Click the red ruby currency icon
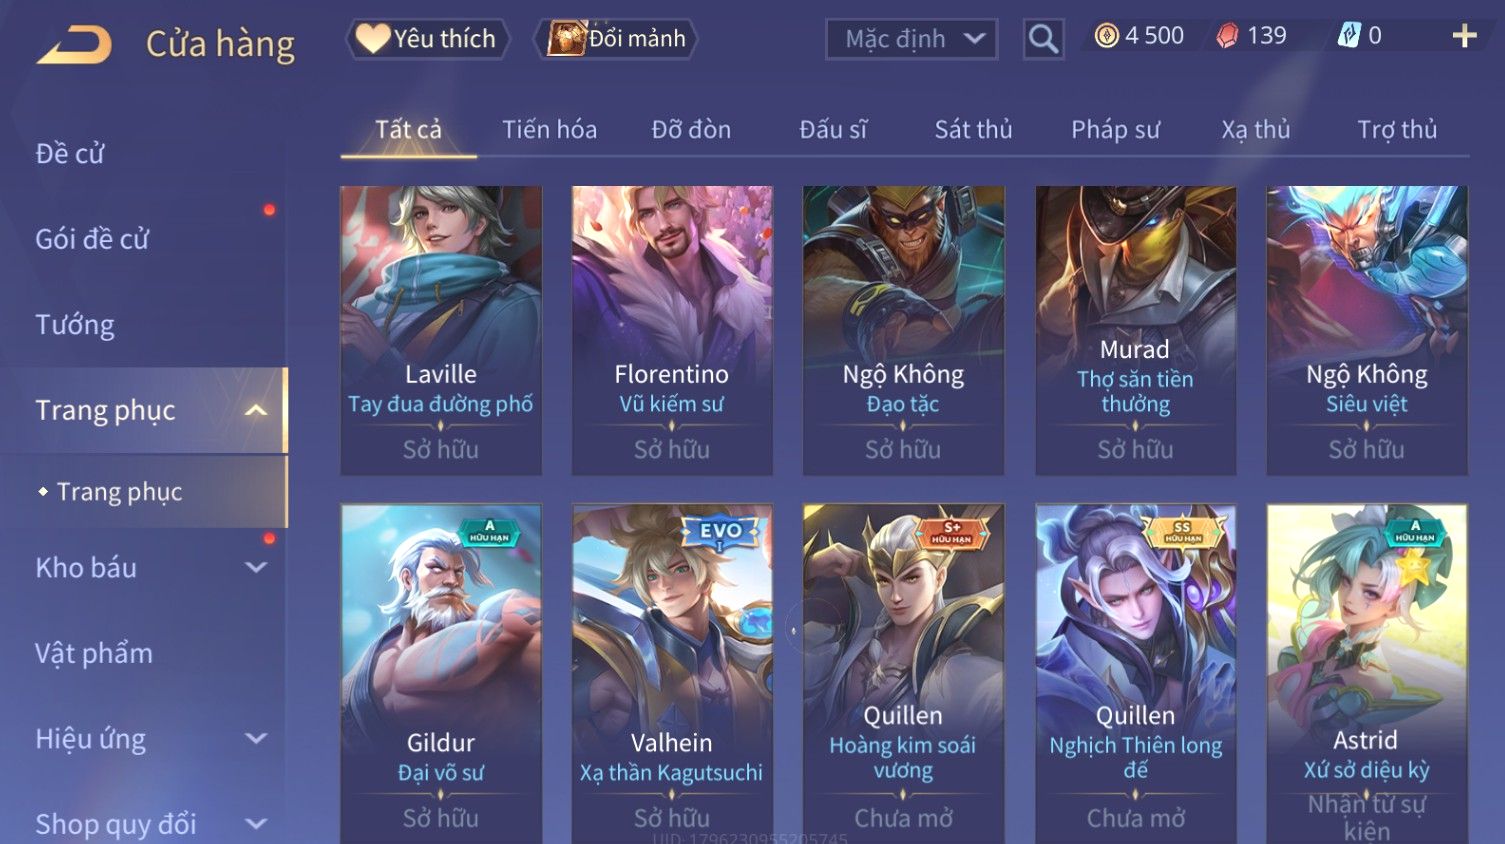The image size is (1505, 844). 1227,37
